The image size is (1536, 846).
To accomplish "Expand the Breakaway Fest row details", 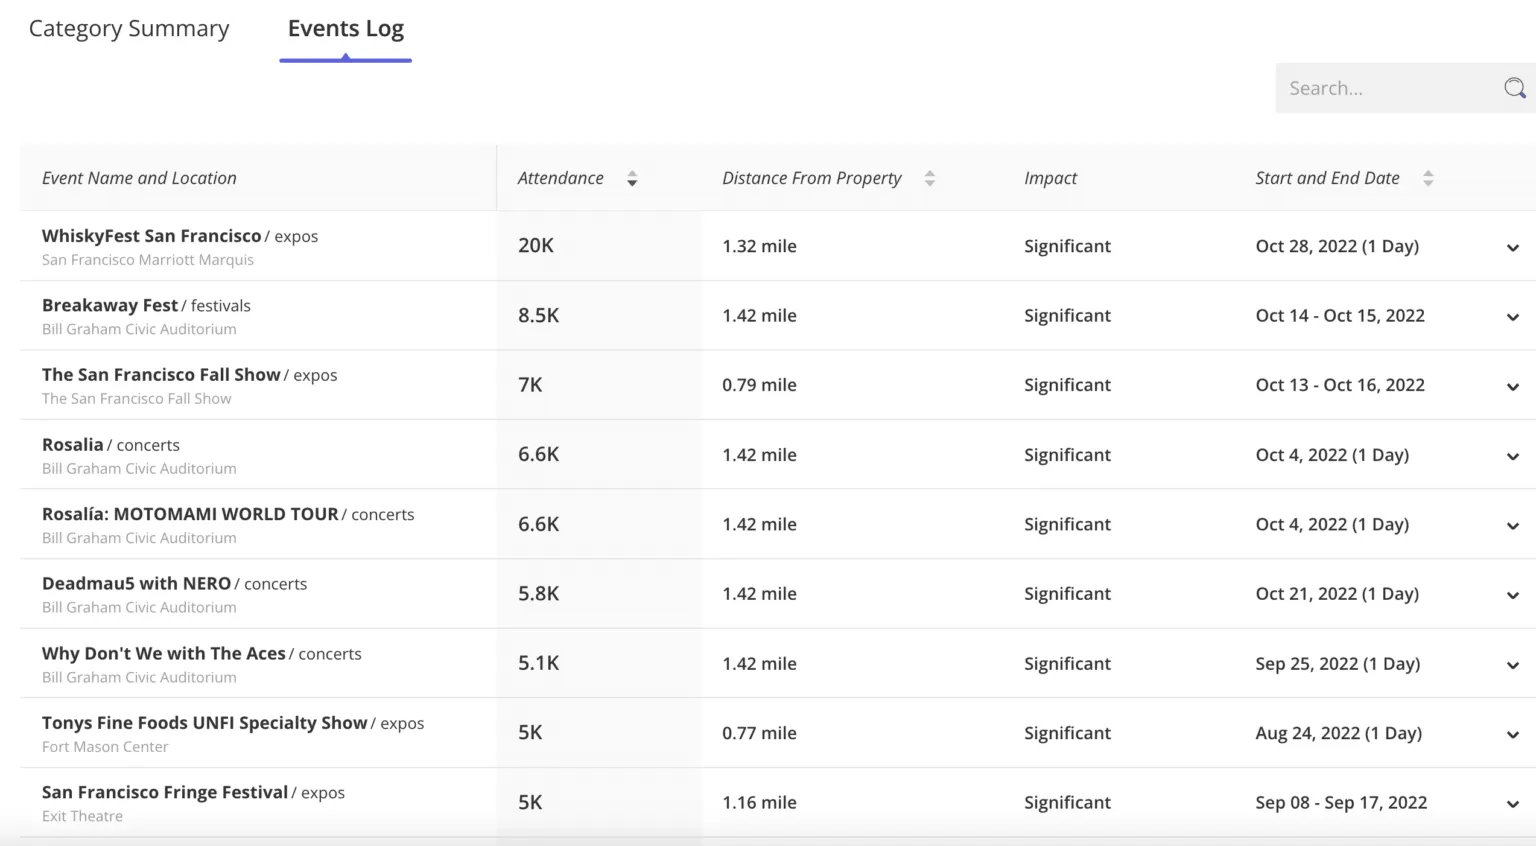I will [1513, 317].
